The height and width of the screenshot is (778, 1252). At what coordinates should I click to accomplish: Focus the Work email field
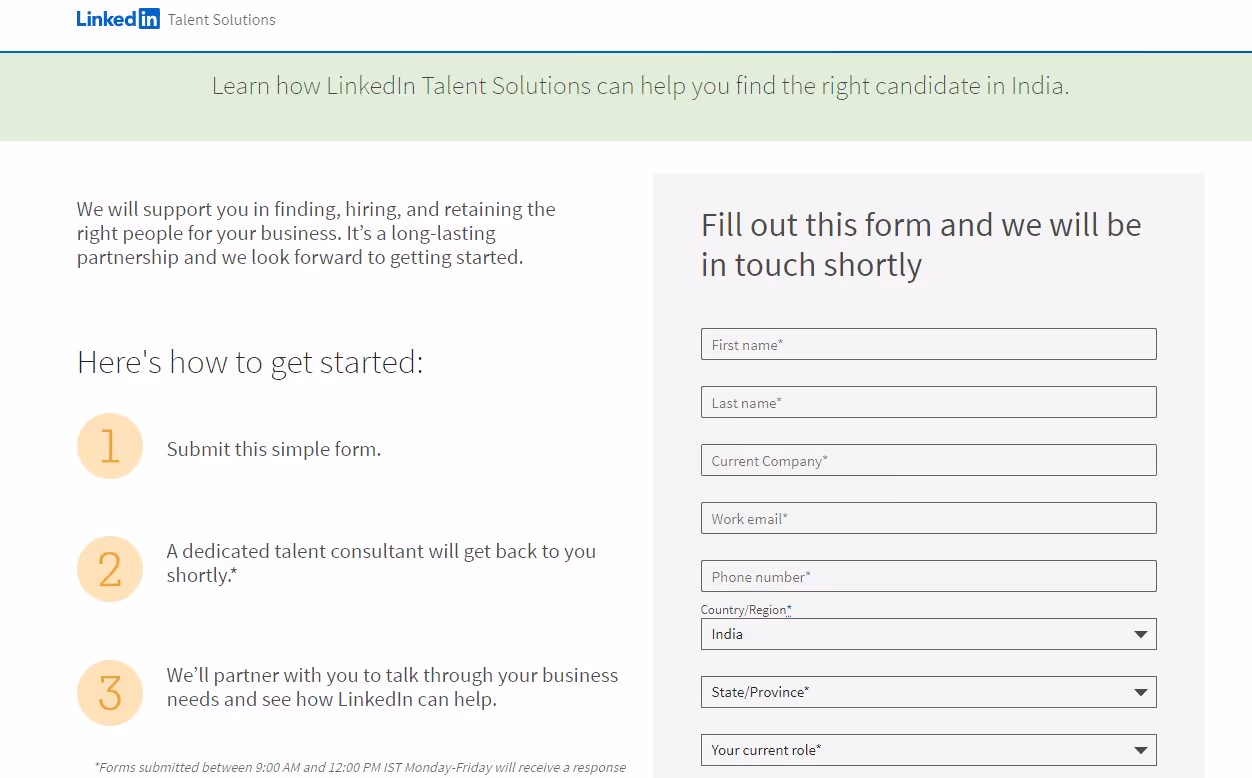point(928,517)
